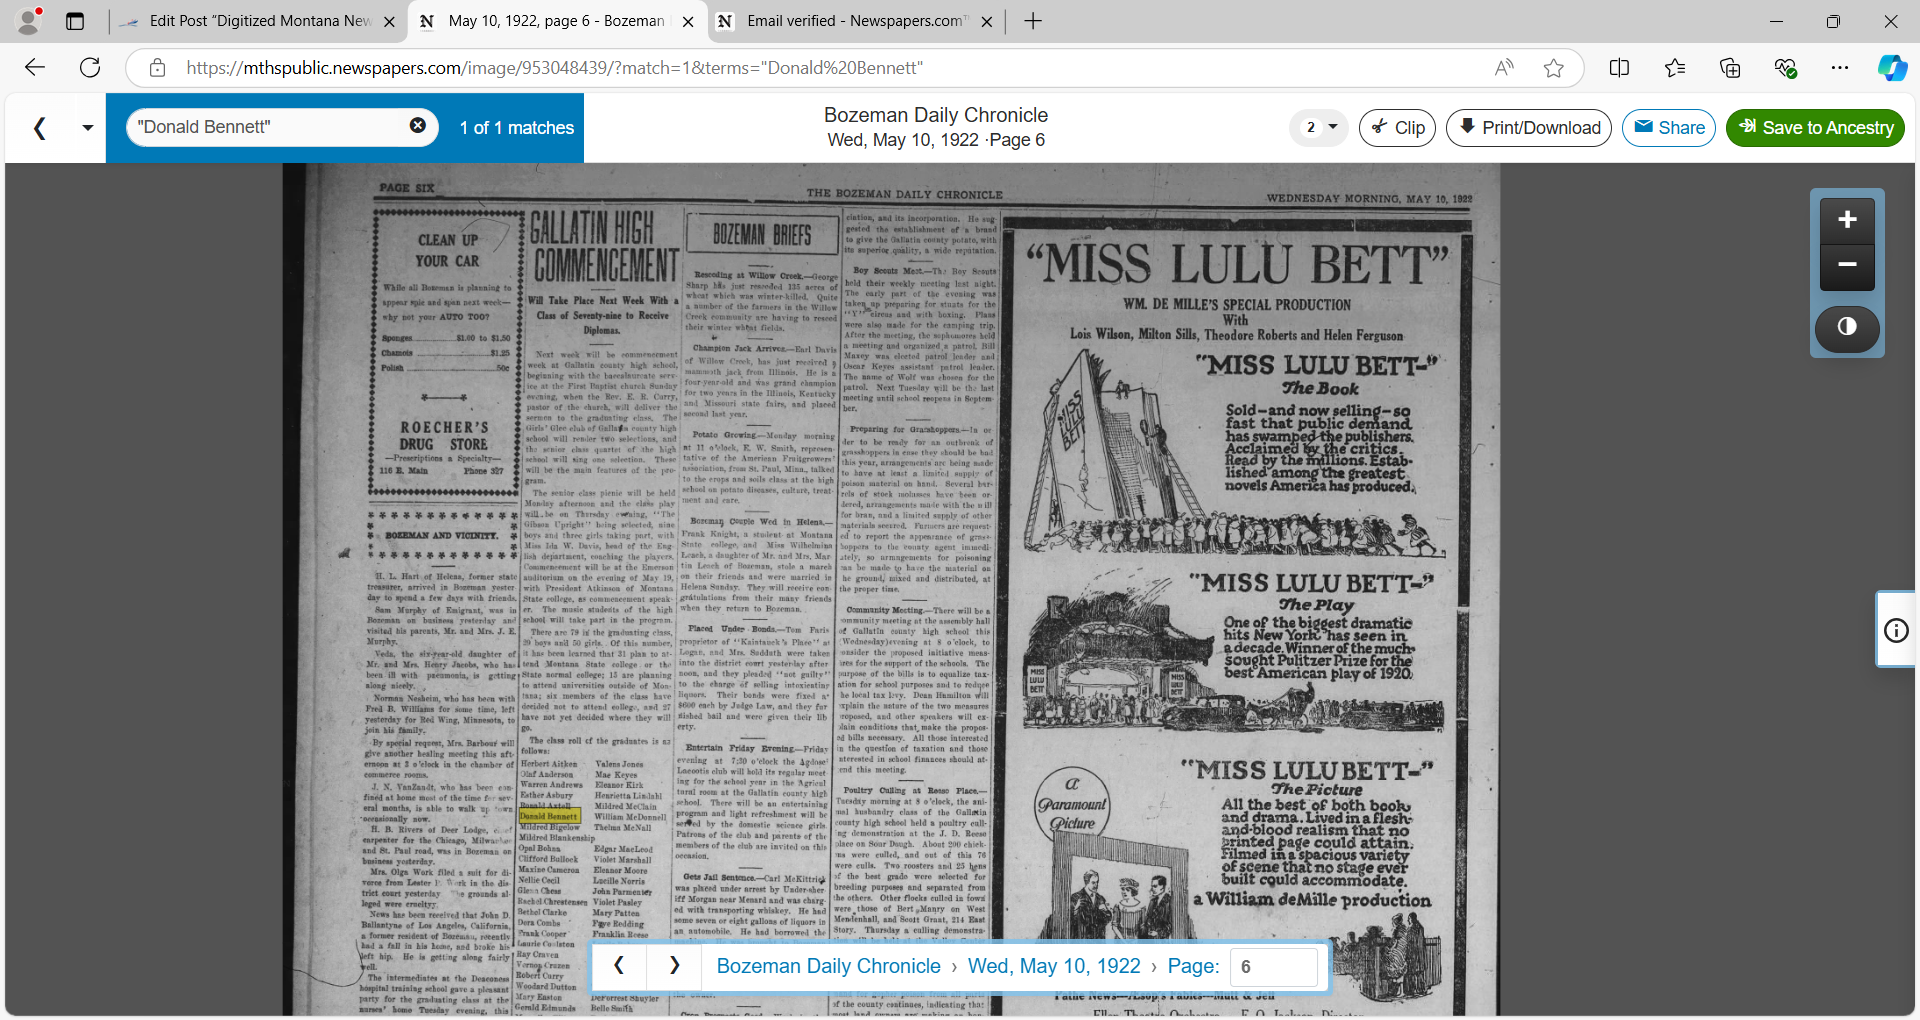The width and height of the screenshot is (1920, 1020).
Task: Expand the dropdown next to back chevron
Action: [x=87, y=128]
